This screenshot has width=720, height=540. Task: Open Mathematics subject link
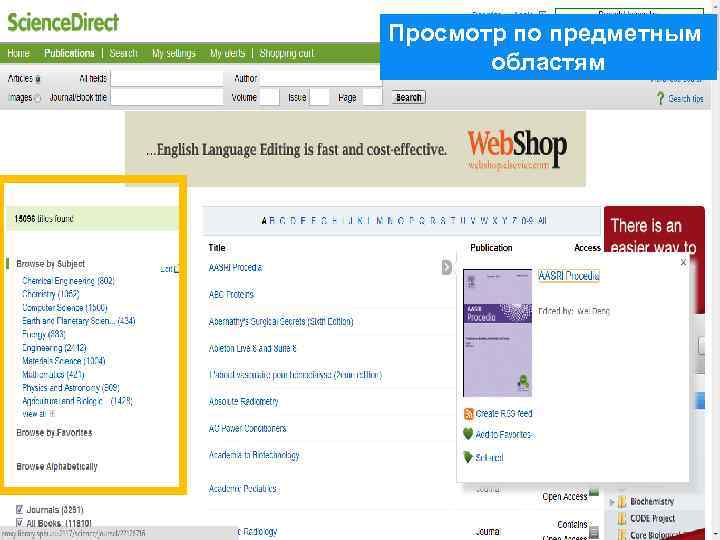[53, 374]
